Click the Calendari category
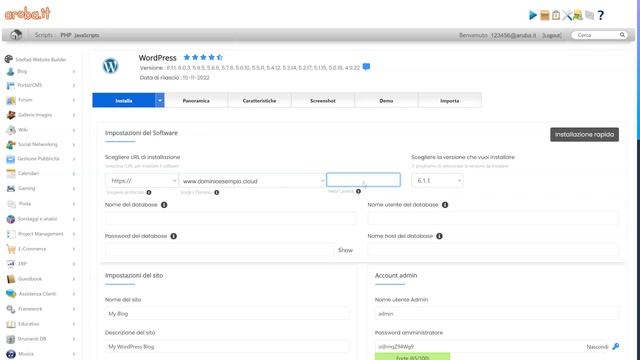640x360 pixels. pyautogui.click(x=28, y=173)
